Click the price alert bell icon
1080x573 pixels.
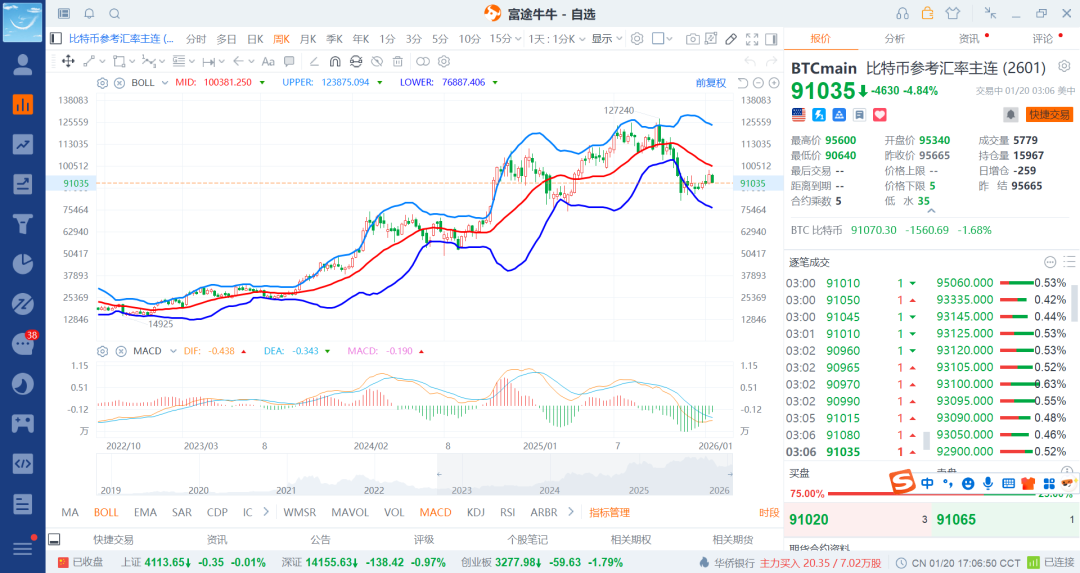[1011, 115]
